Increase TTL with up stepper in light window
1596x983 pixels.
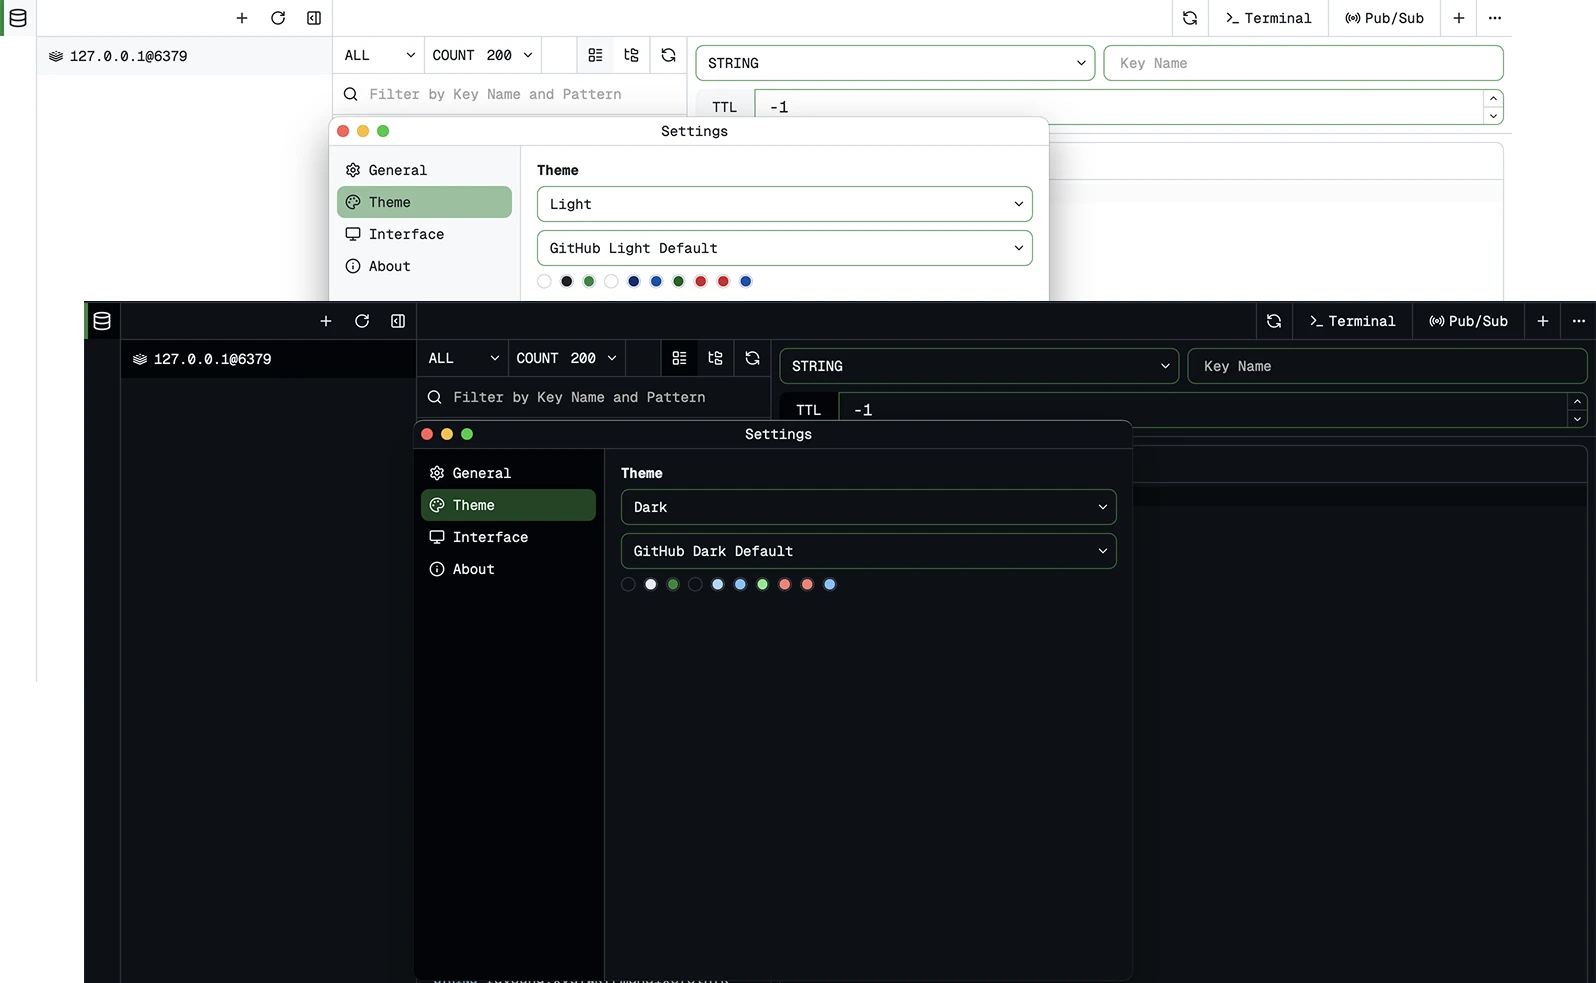point(1493,98)
